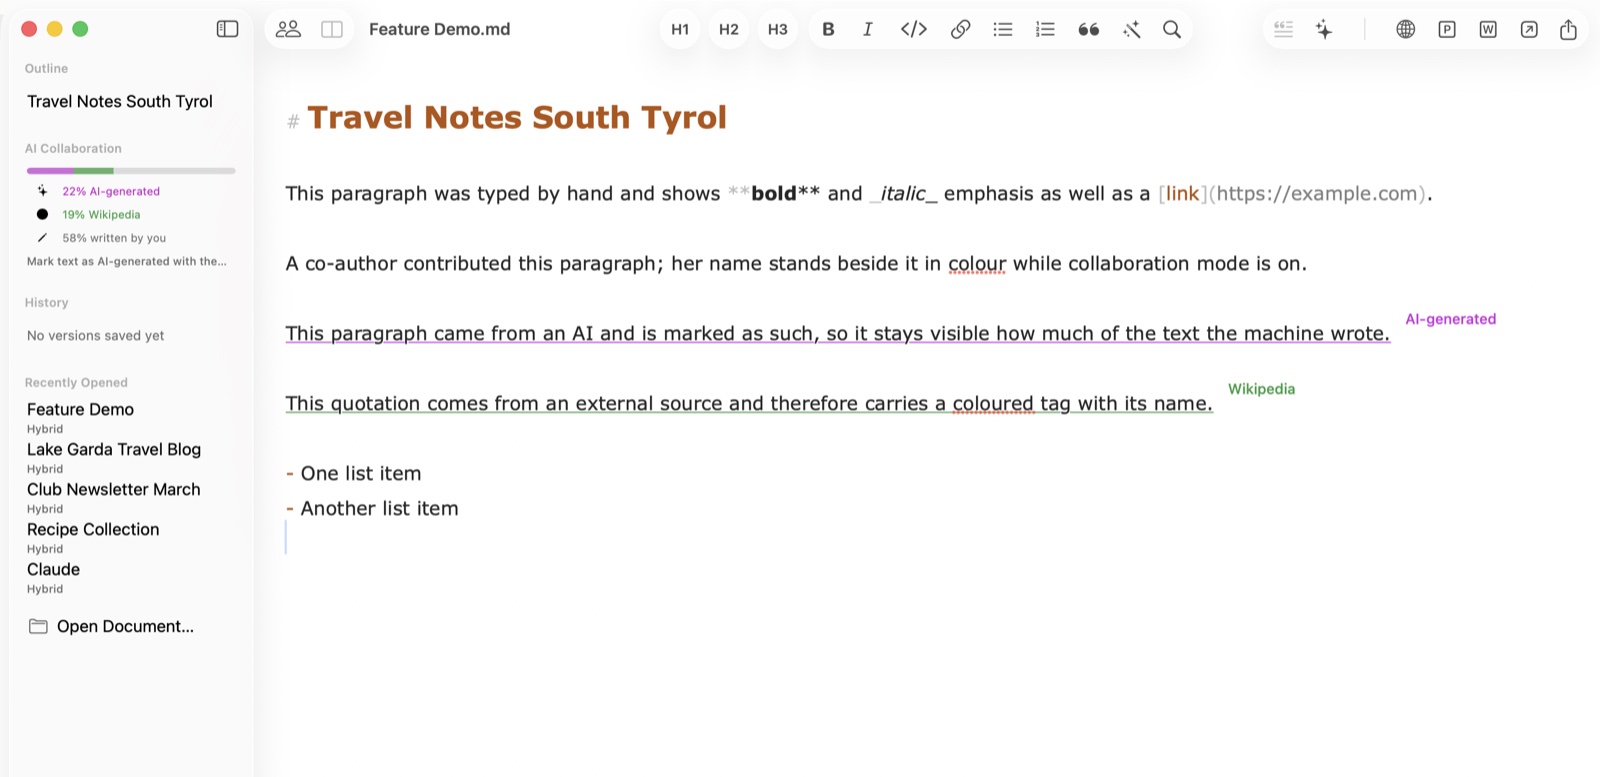
Task: Insert inline code formatting
Action: tap(914, 29)
